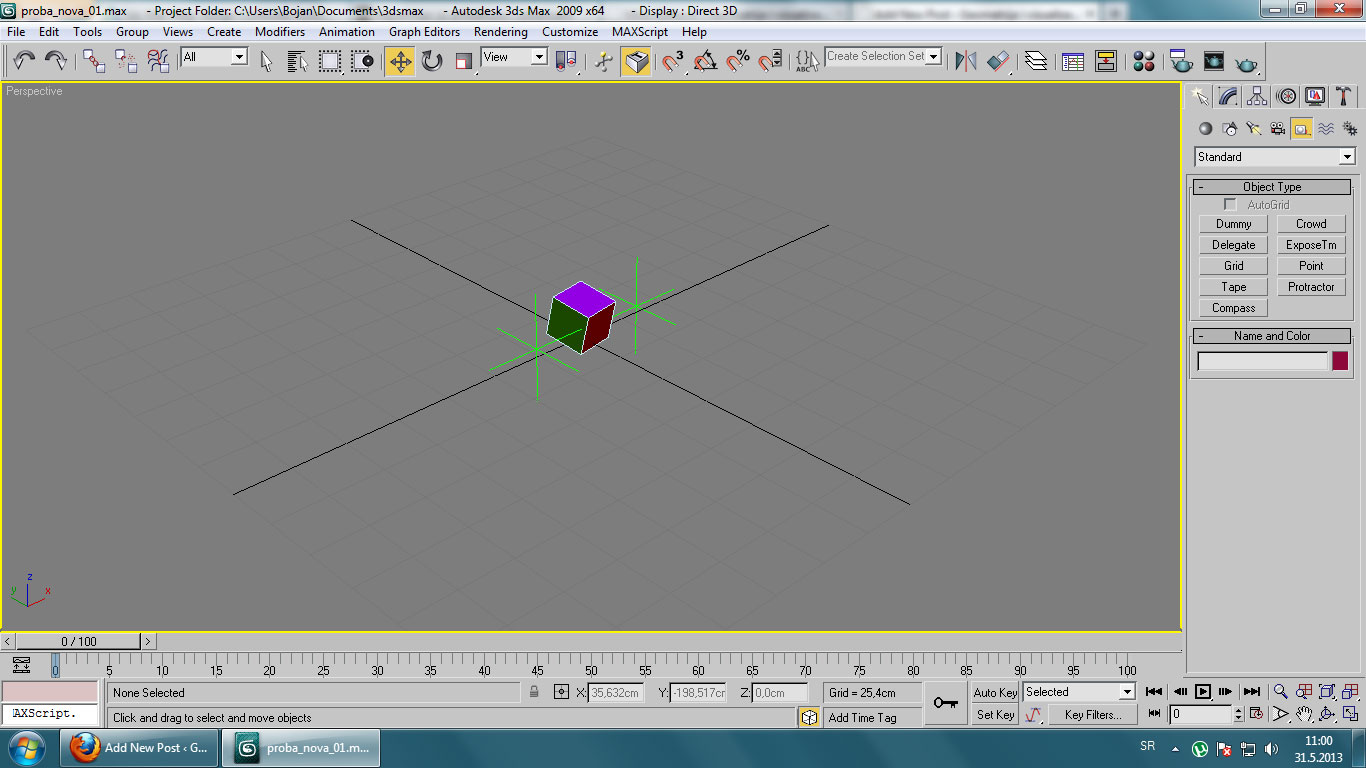Click the Undo arrow in toolbar

pyautogui.click(x=25, y=61)
